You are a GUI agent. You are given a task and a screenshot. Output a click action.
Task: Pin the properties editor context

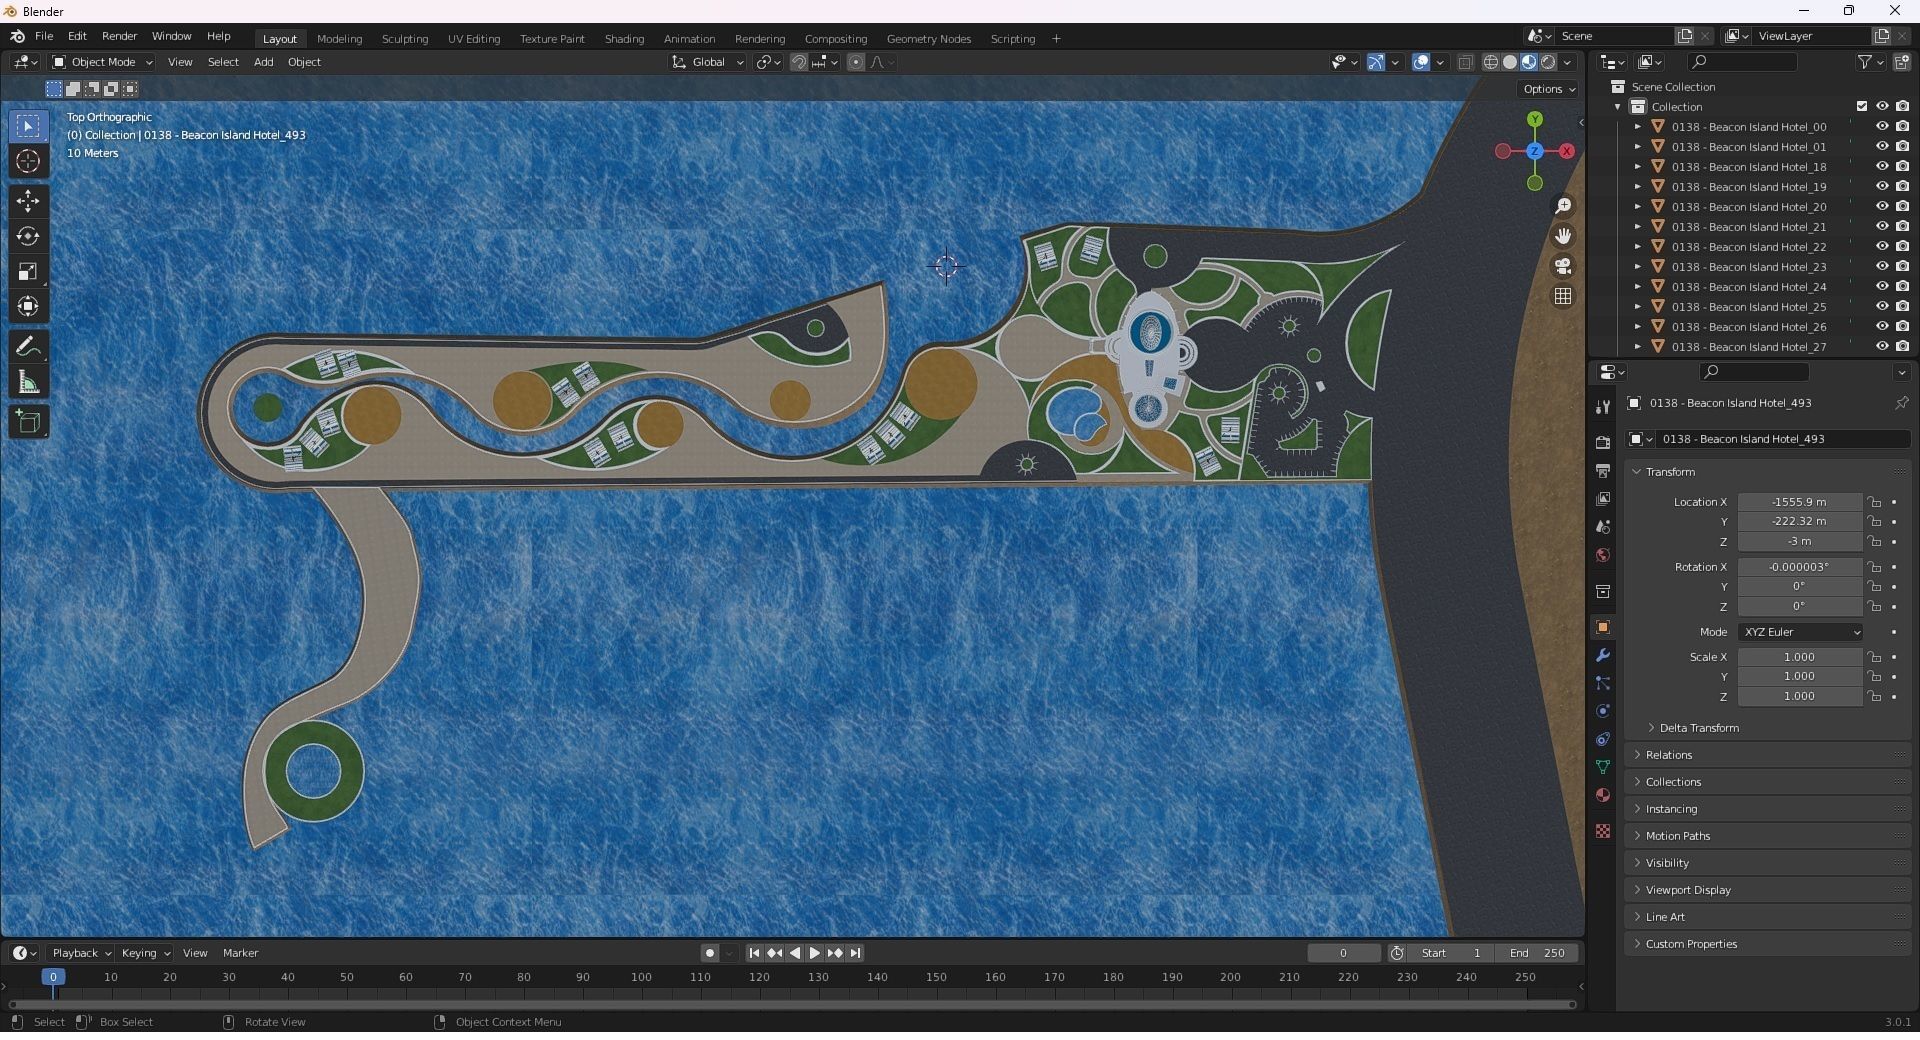coord(1901,403)
